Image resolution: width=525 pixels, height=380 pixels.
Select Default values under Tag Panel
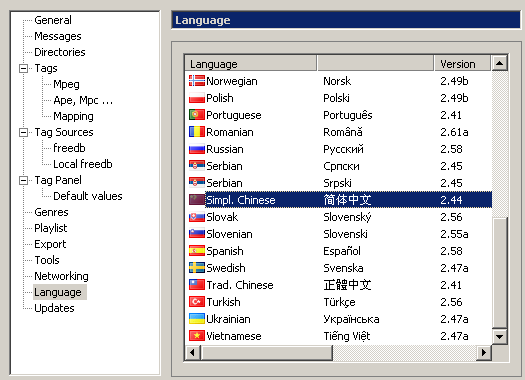click(88, 196)
